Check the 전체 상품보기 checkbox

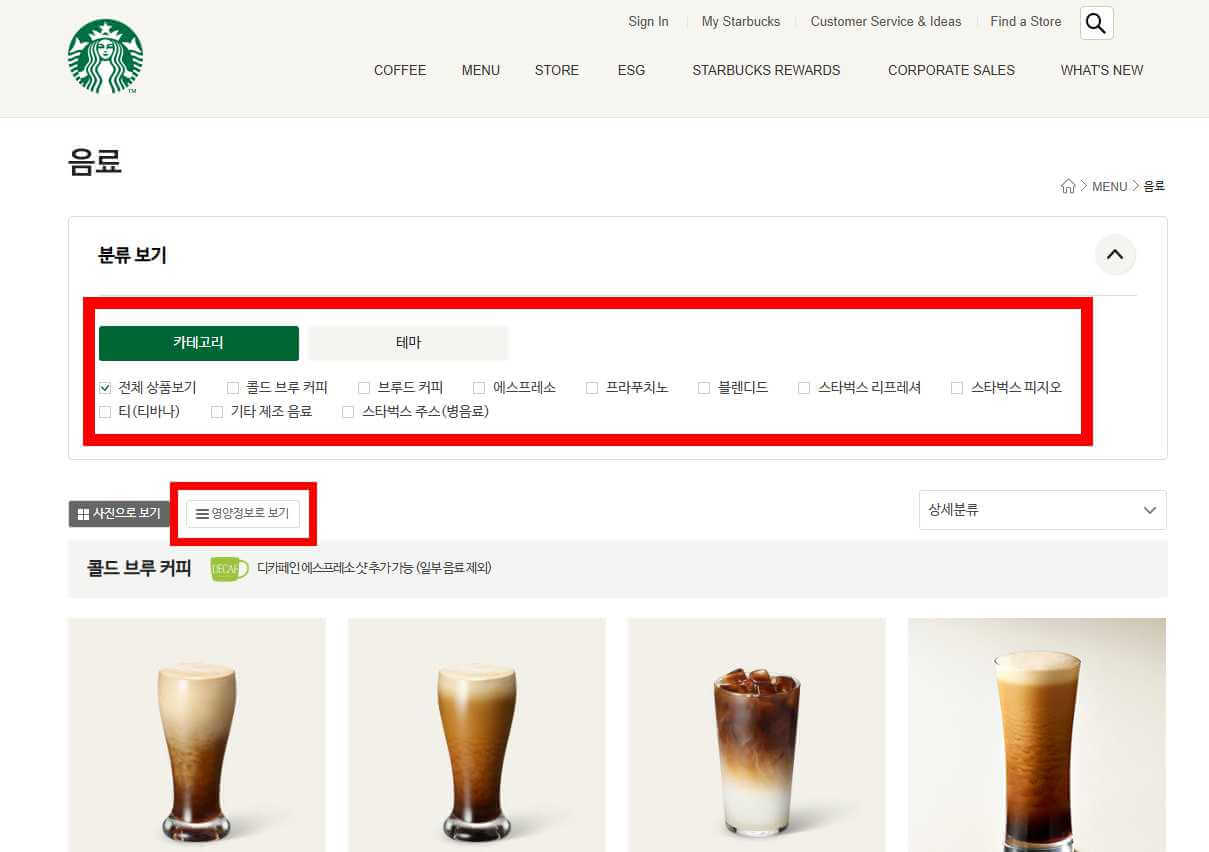(105, 387)
